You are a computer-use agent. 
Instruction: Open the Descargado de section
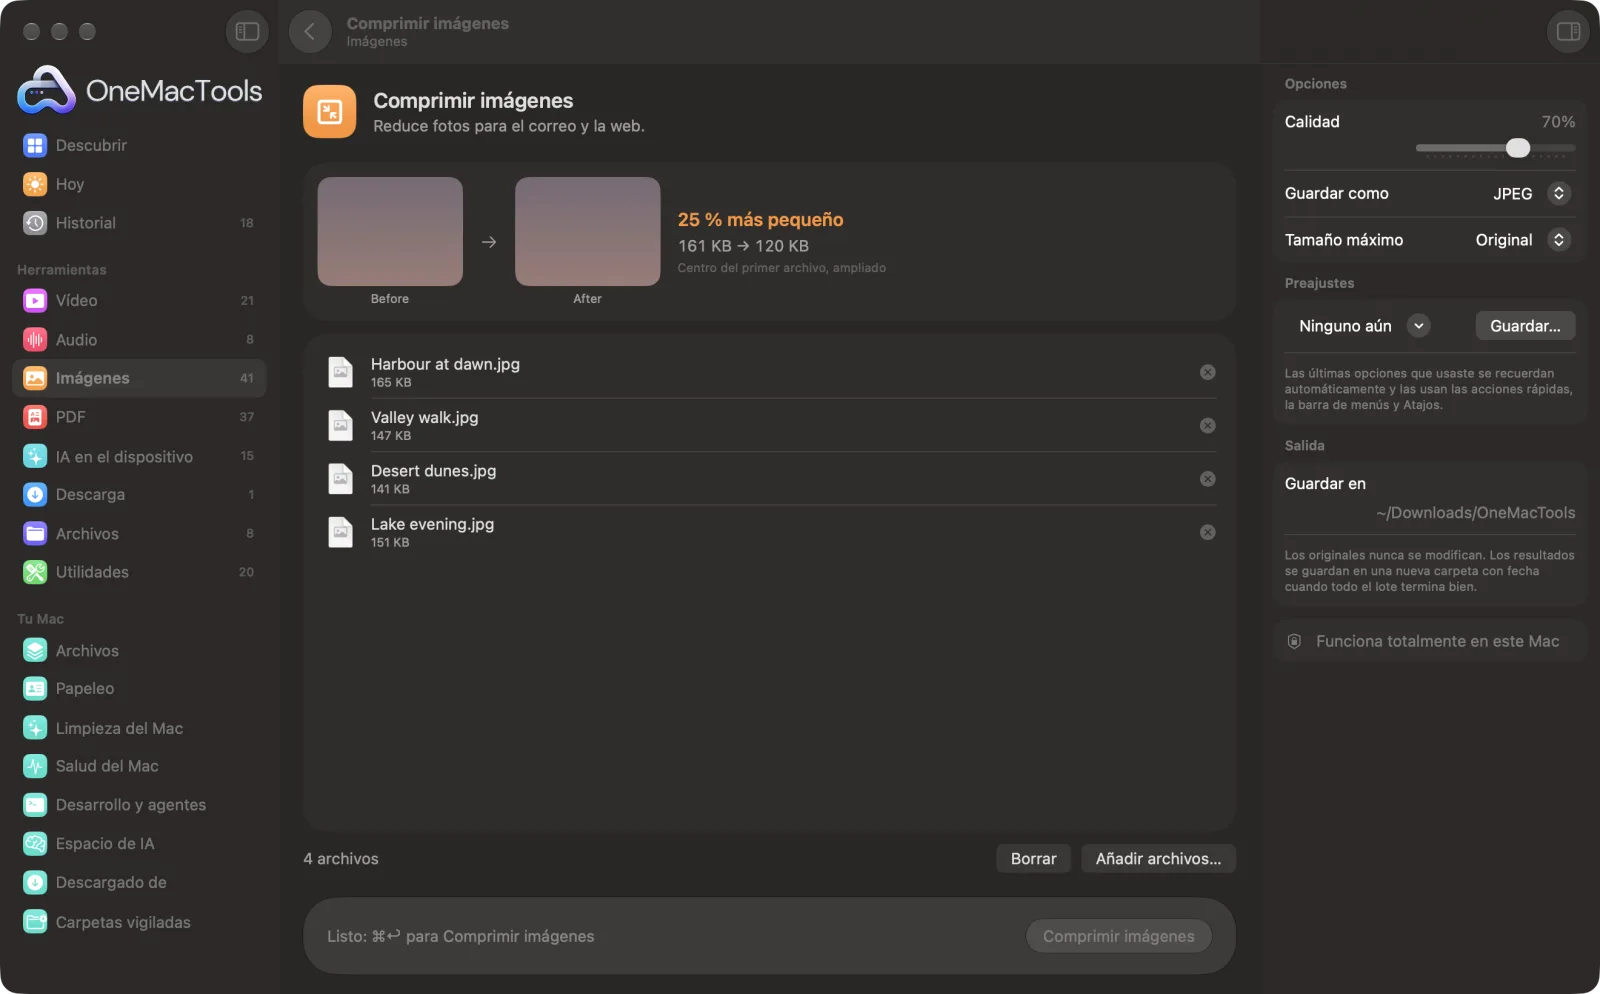click(x=139, y=882)
